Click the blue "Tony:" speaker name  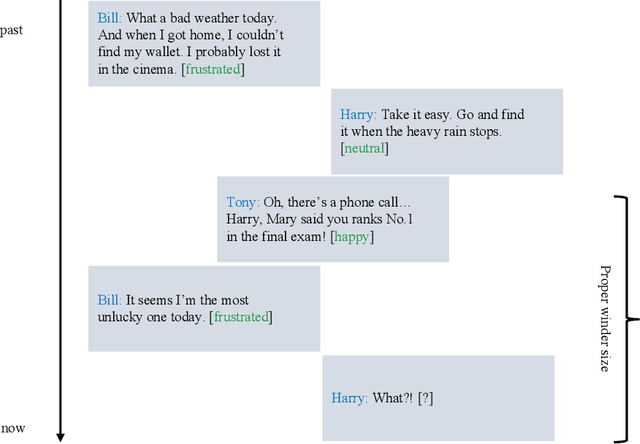[243, 203]
